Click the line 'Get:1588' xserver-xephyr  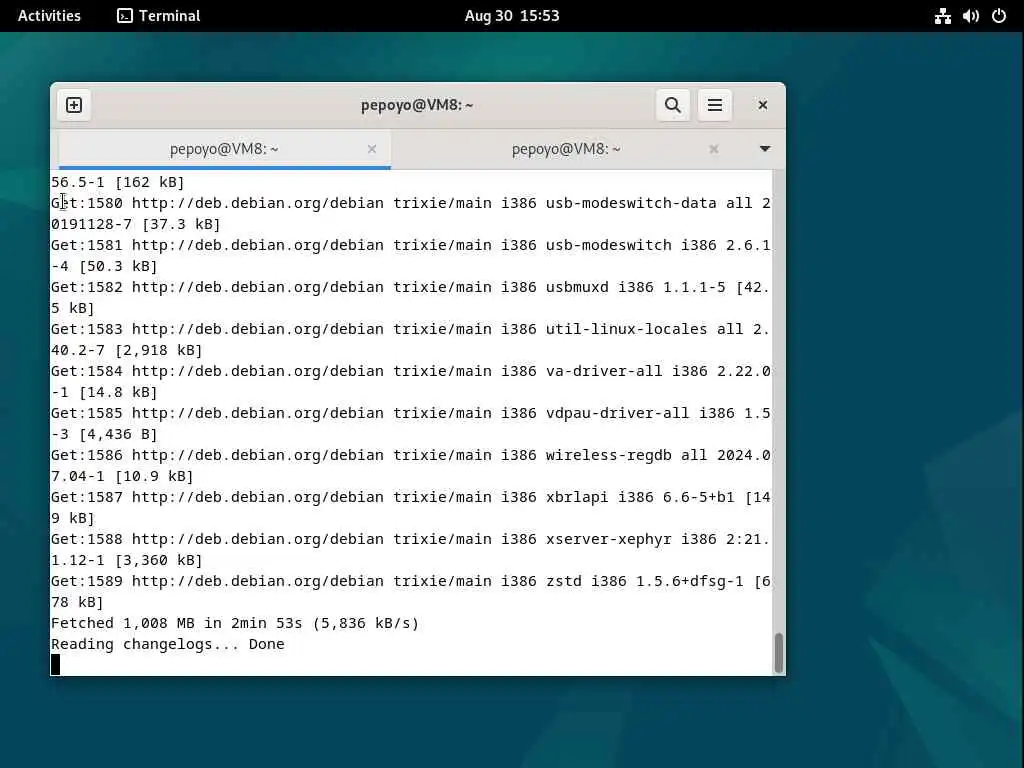pos(411,539)
